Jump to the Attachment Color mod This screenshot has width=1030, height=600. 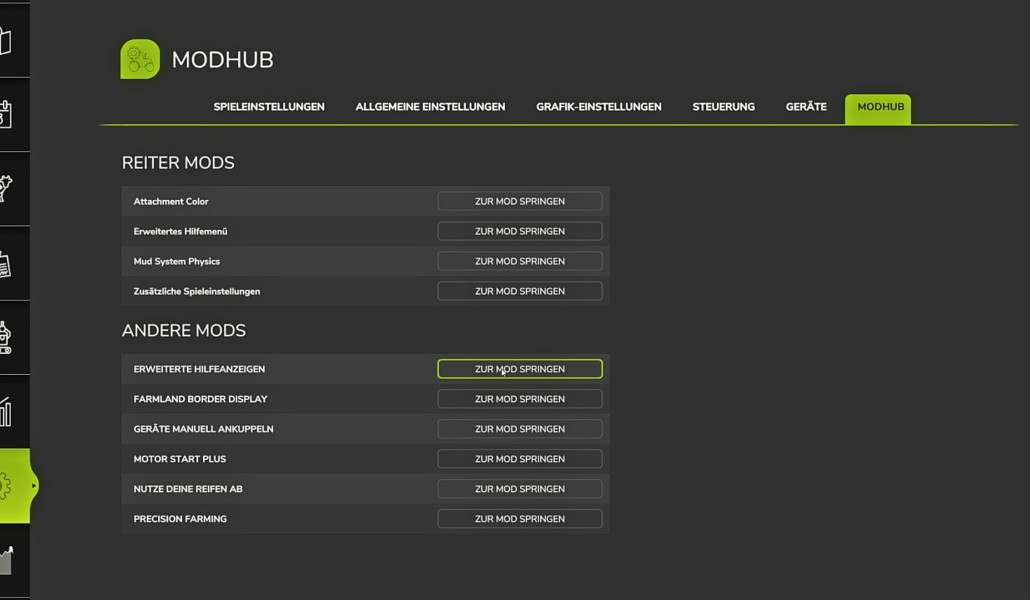(x=520, y=201)
